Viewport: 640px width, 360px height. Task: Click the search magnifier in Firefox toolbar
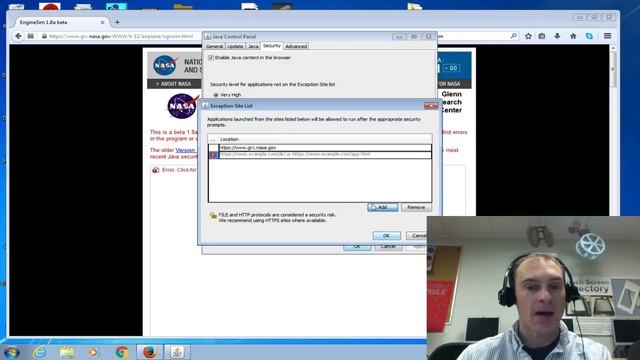(x=513, y=36)
